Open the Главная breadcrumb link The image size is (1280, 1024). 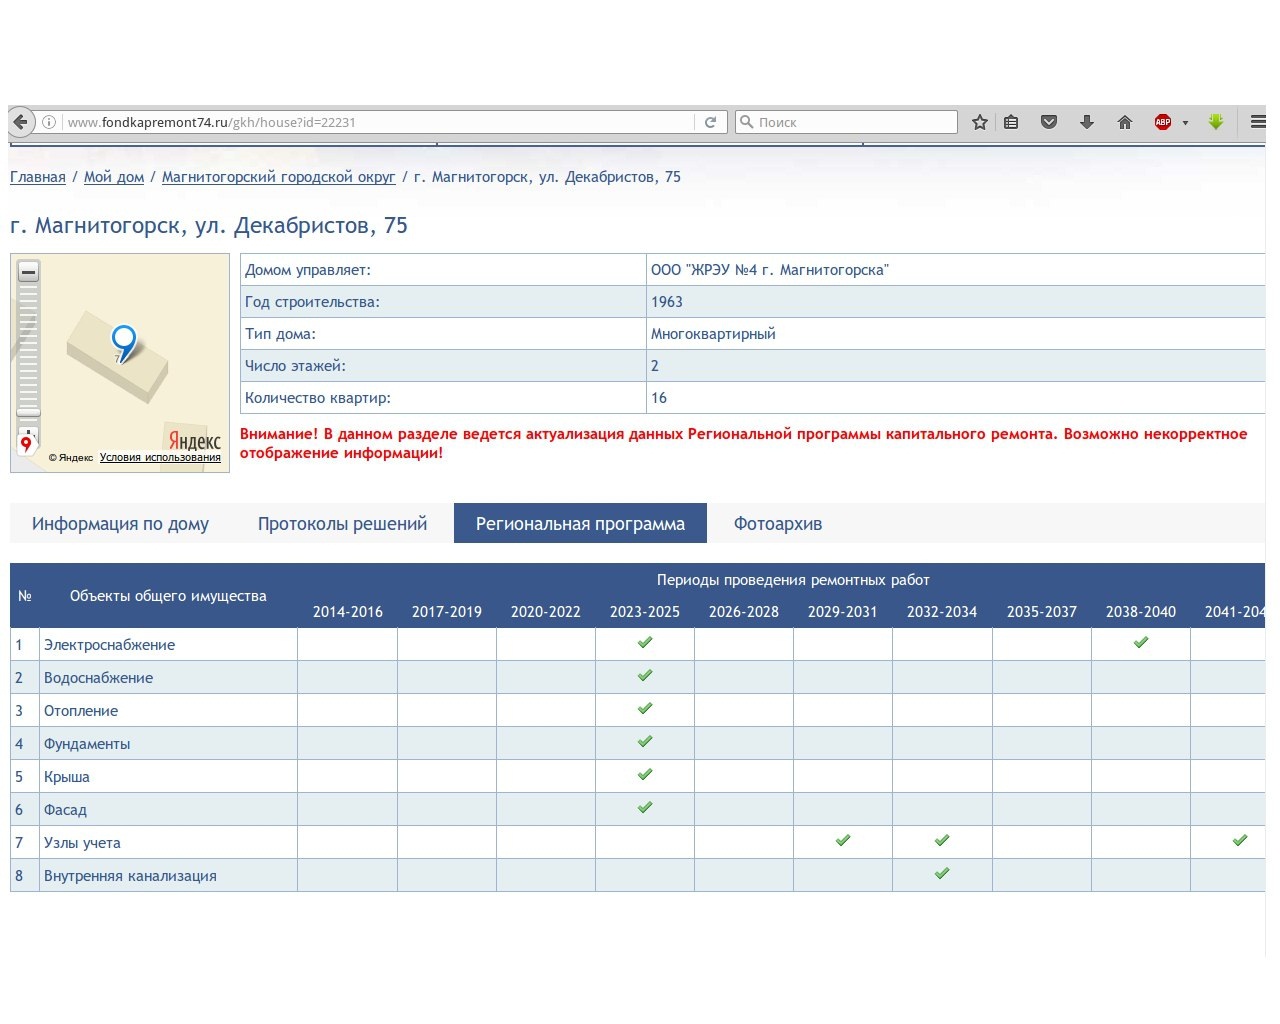pyautogui.click(x=38, y=177)
